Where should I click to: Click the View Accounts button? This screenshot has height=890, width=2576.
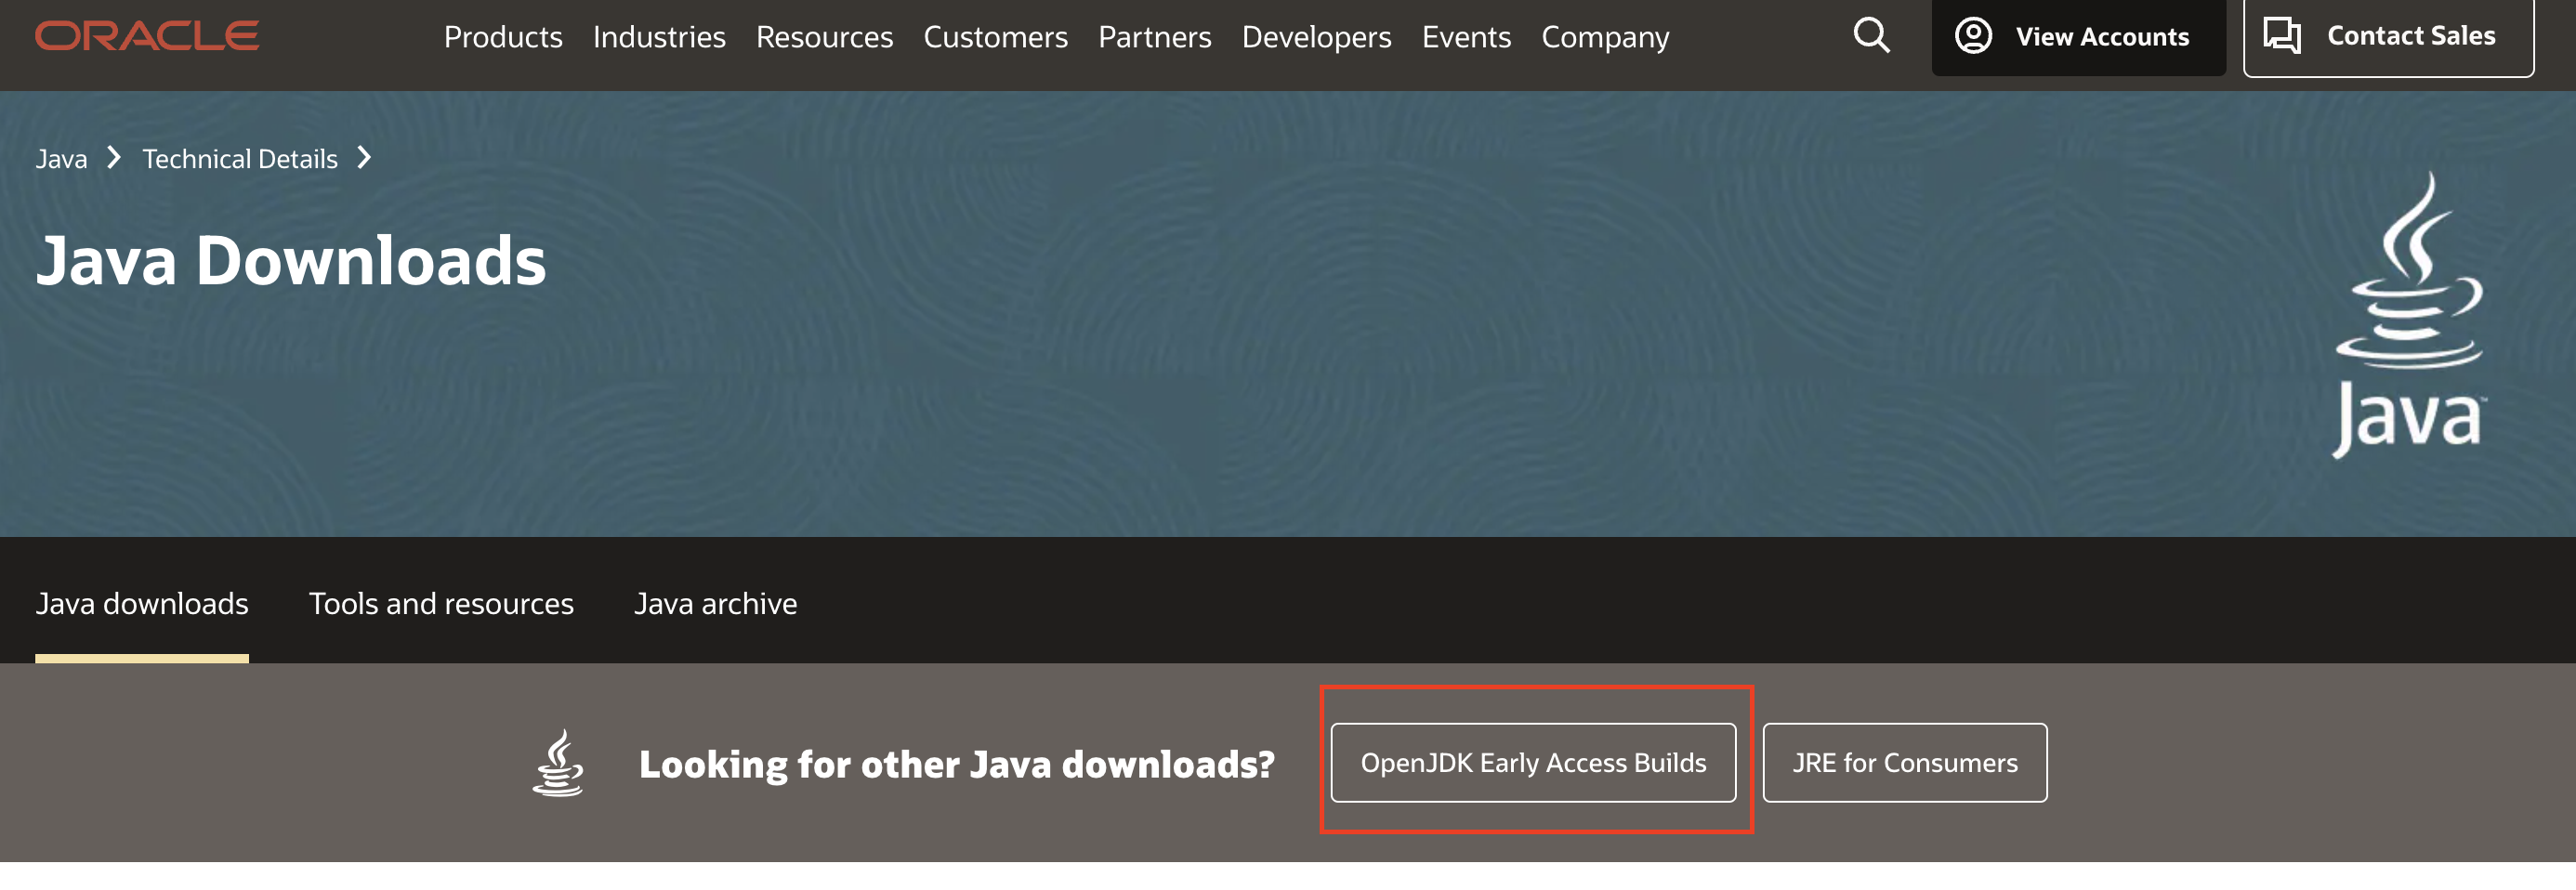pyautogui.click(x=2078, y=36)
